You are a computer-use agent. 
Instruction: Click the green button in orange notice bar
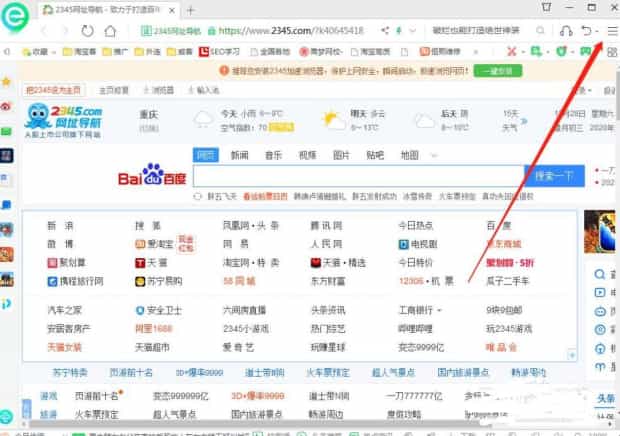point(498,71)
